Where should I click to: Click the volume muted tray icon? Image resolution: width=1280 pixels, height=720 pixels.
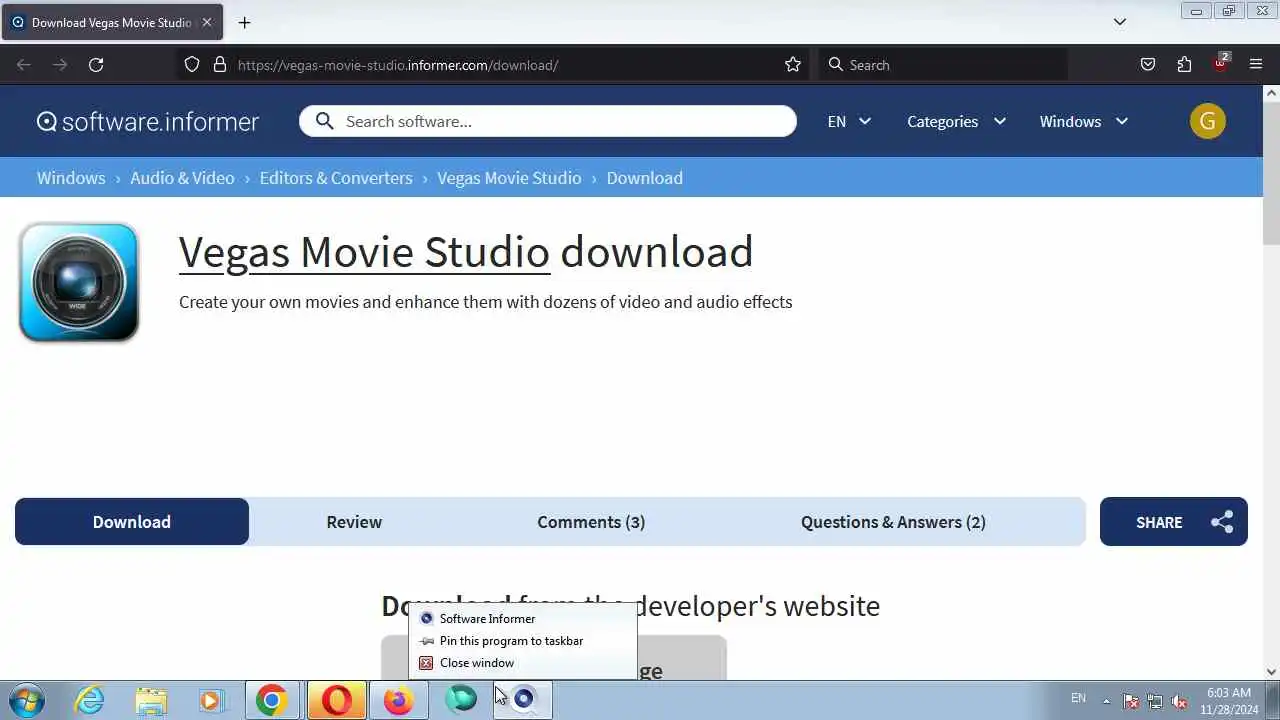1179,701
